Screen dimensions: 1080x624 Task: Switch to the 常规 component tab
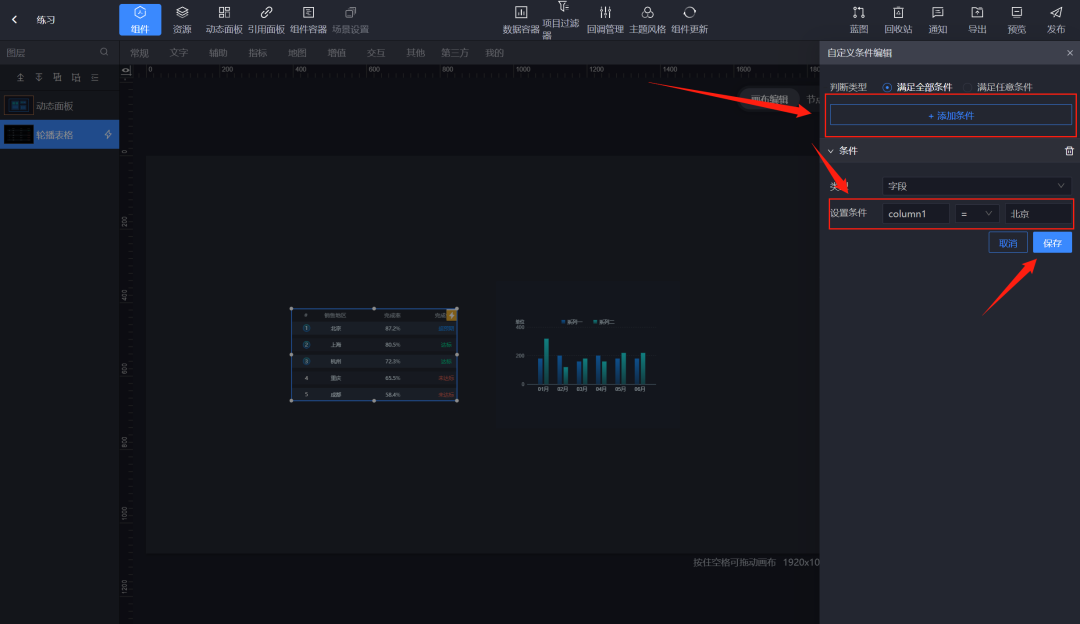(139, 53)
